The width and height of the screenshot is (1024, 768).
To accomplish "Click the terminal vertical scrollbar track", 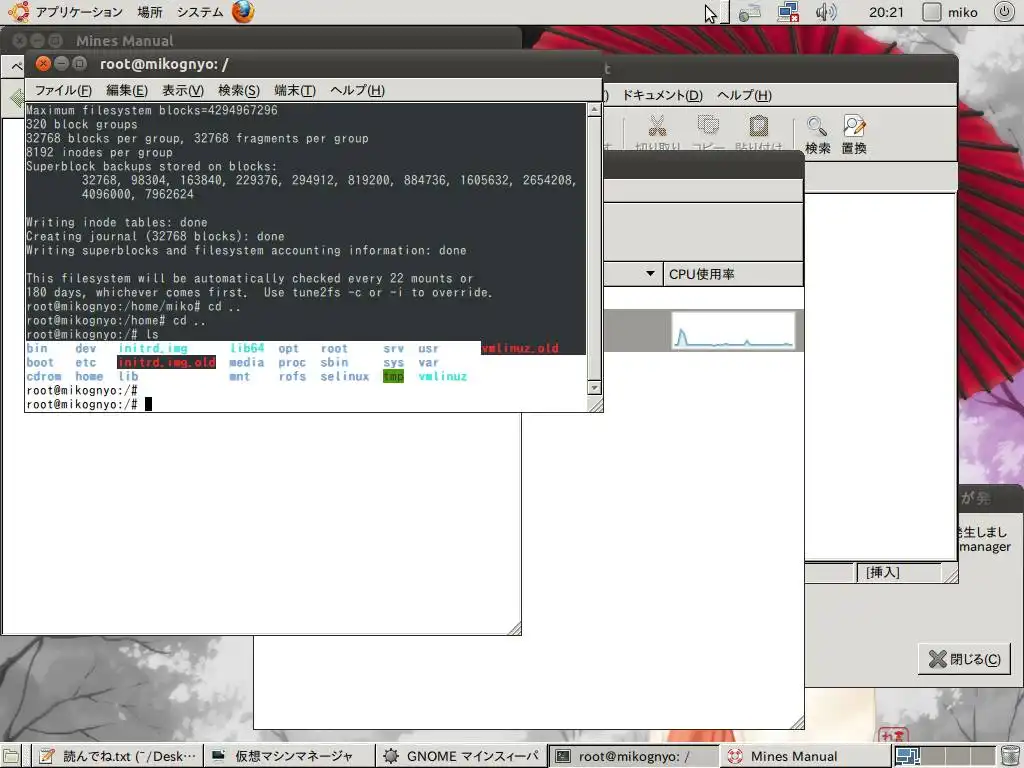I will 594,248.
